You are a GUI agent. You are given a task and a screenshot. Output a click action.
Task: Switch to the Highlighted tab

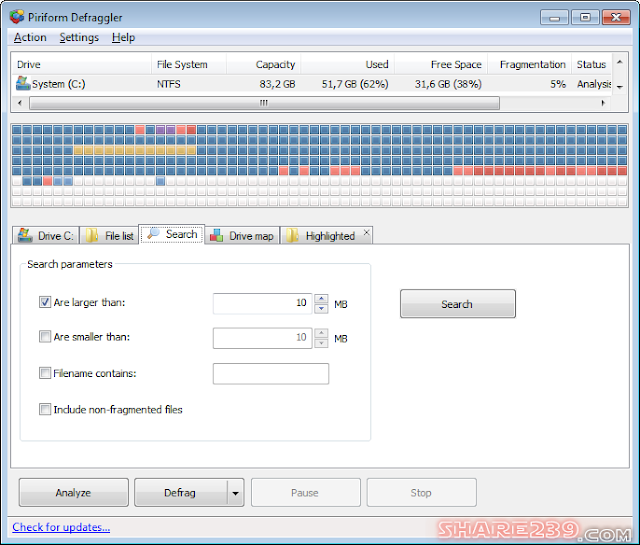(327, 236)
